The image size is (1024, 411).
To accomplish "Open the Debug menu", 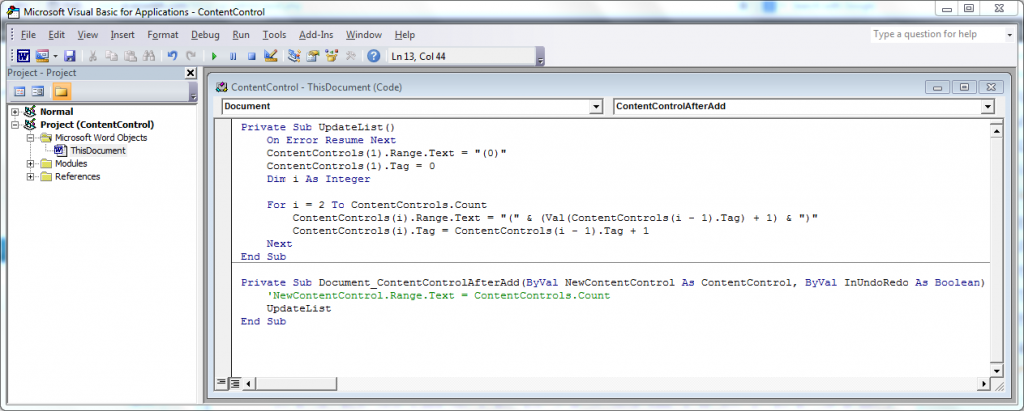I will coord(205,35).
